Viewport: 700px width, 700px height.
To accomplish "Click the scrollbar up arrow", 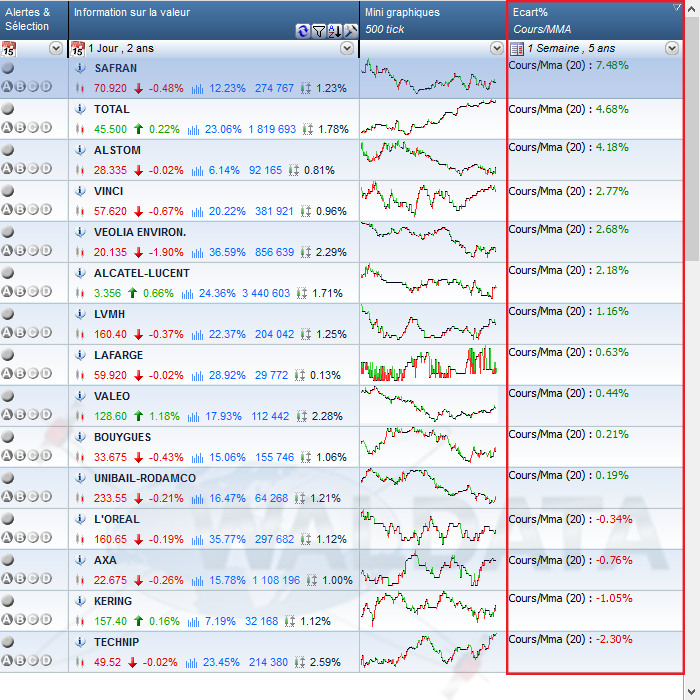I will click(692, 8).
